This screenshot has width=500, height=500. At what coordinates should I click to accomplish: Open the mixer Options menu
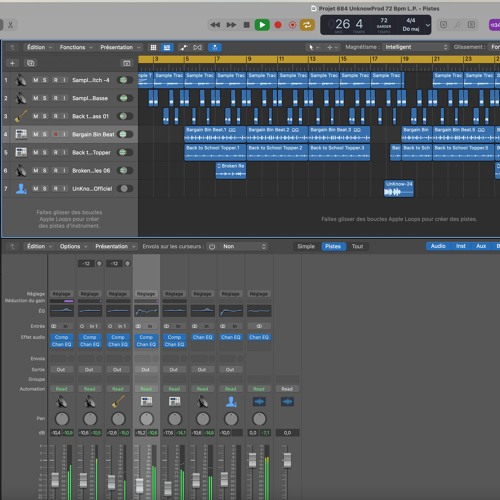tap(73, 246)
